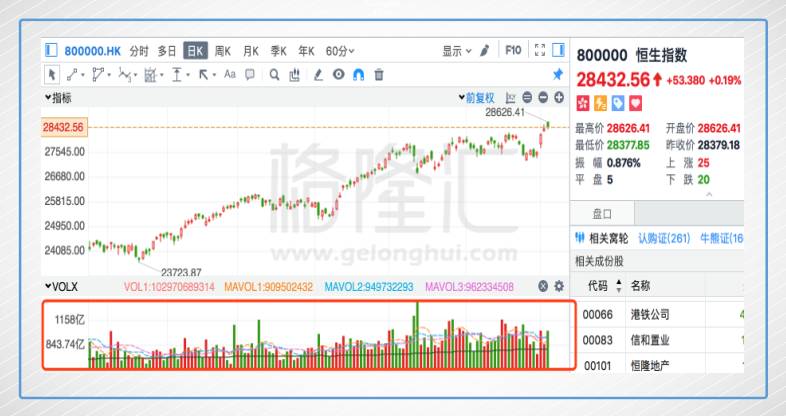Click the brush paint icon near 显示
Image resolution: width=786 pixels, height=416 pixels.
484,51
